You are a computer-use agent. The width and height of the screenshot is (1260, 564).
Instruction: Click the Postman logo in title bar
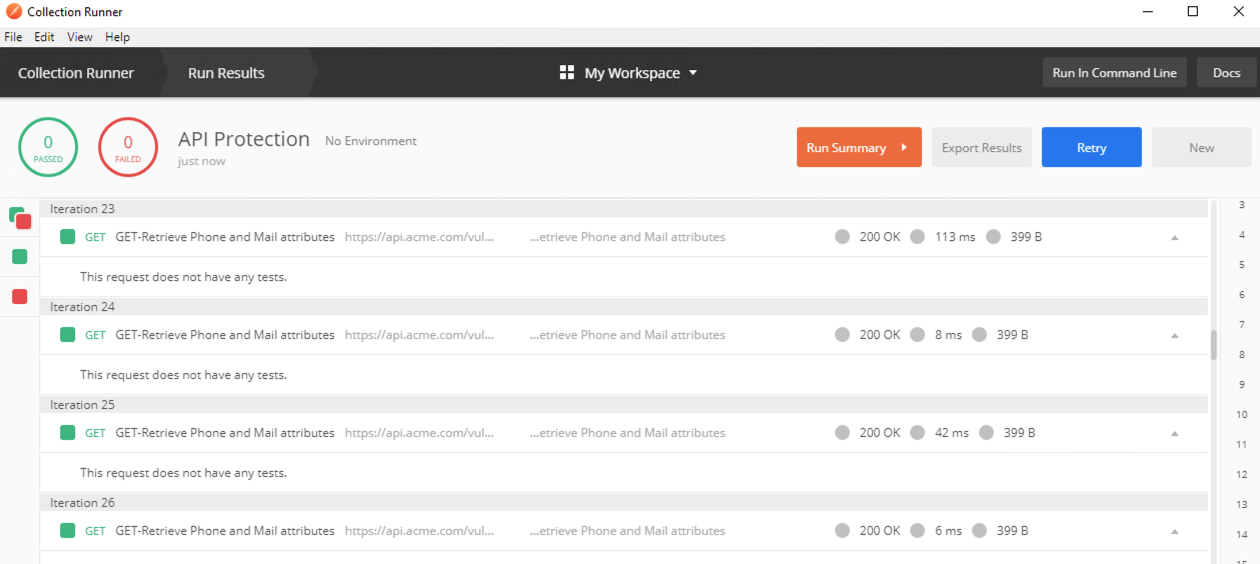pyautogui.click(x=13, y=12)
